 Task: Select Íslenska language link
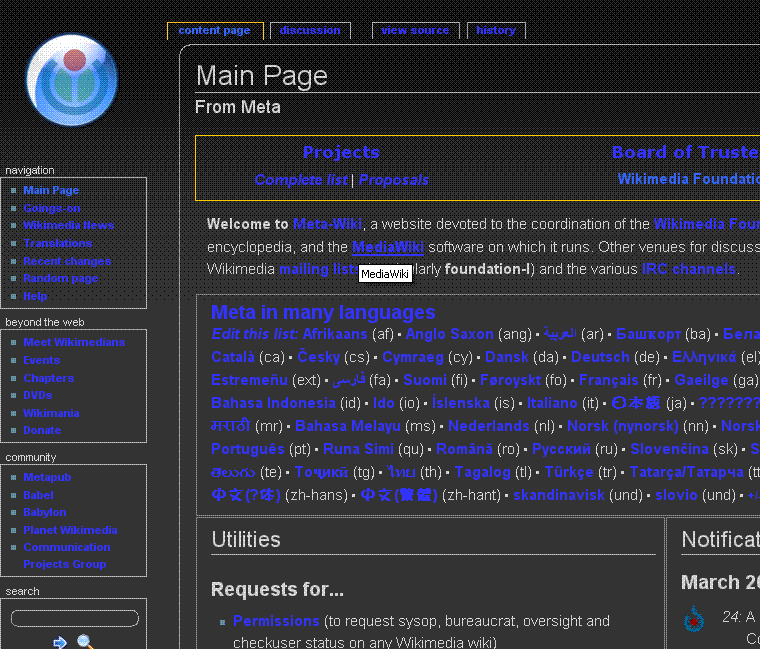(x=460, y=403)
